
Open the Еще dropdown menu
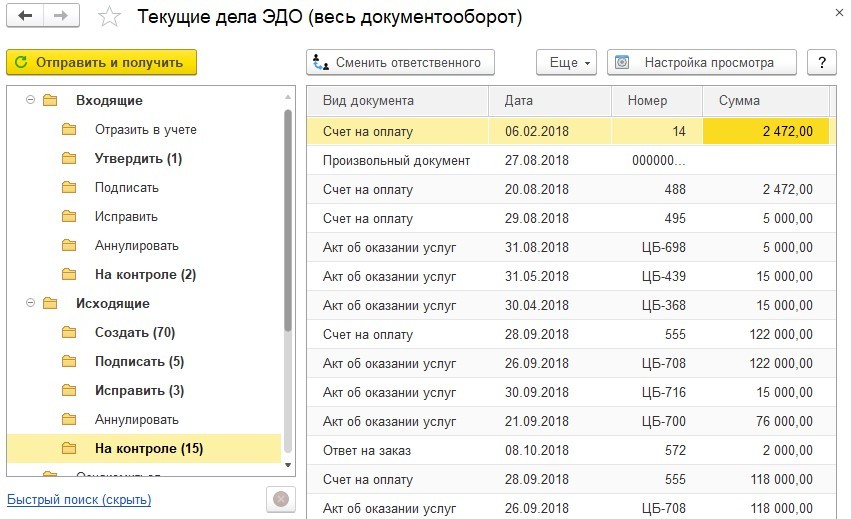pyautogui.click(x=566, y=62)
